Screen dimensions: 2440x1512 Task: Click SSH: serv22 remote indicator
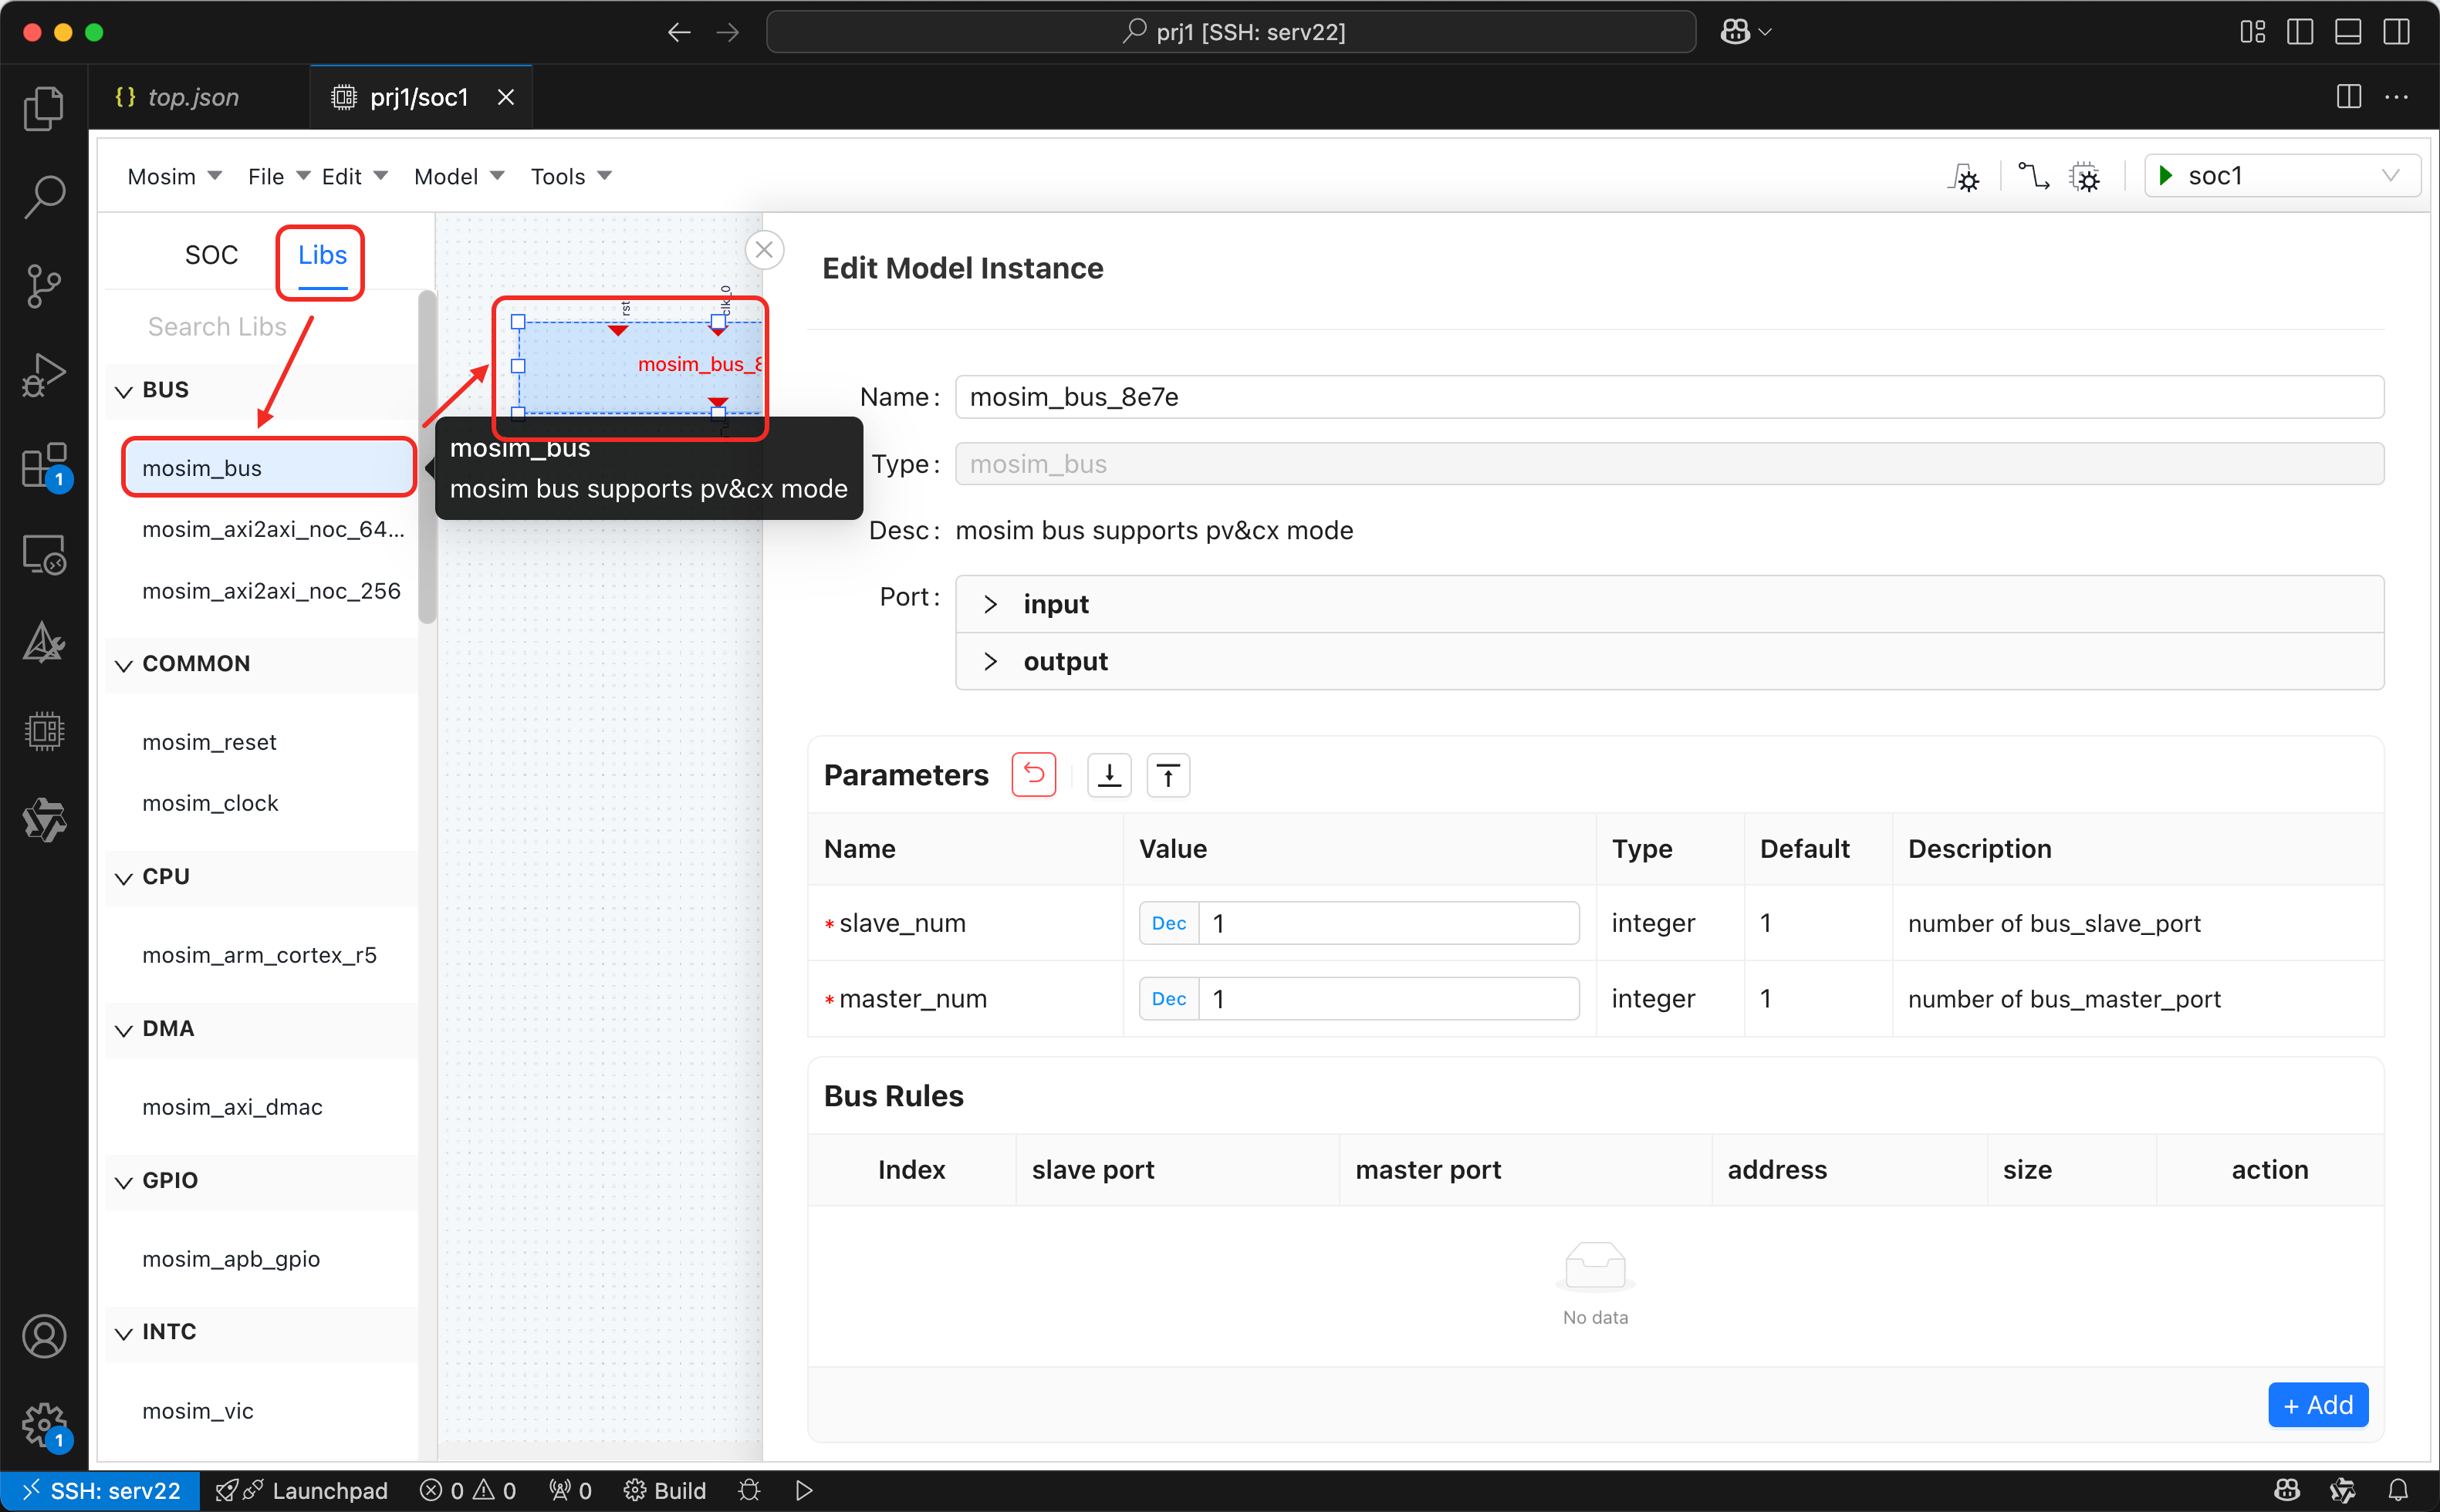coord(100,1490)
